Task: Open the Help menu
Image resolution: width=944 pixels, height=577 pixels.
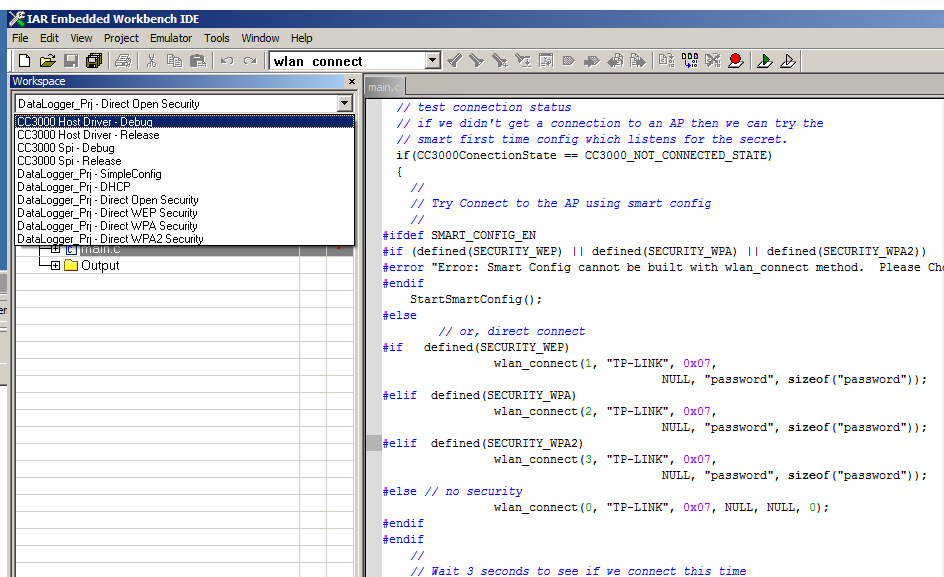Action: pyautogui.click(x=302, y=38)
